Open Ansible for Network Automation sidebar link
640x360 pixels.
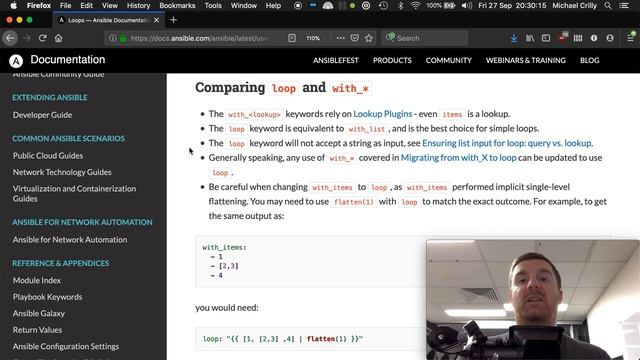[x=70, y=240]
